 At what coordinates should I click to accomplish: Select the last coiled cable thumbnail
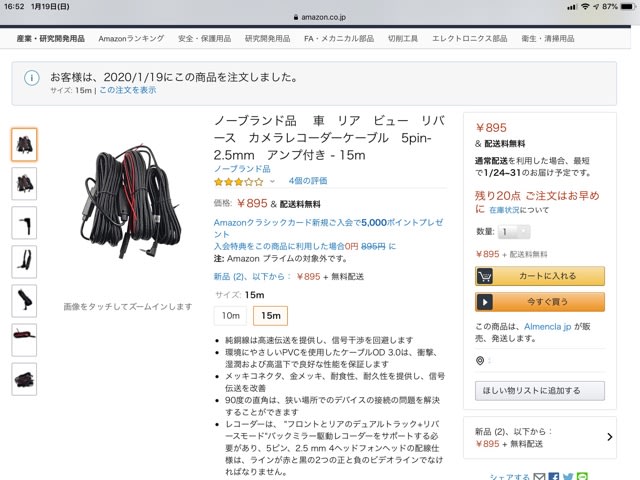24,379
